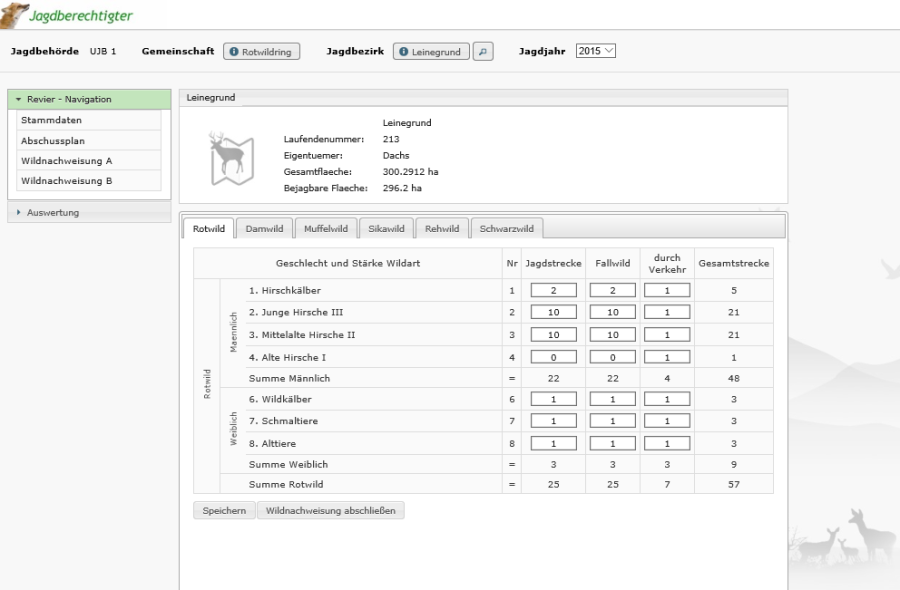Image resolution: width=900 pixels, height=590 pixels.
Task: Click Fallwild field for Alte Hirsche I
Action: pyautogui.click(x=612, y=356)
